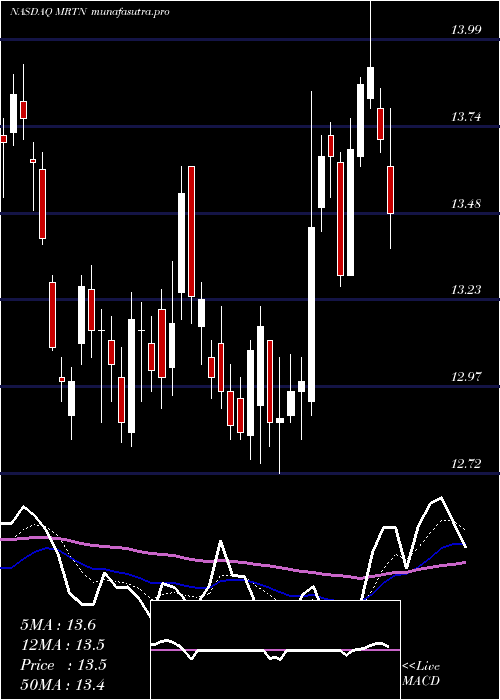Click the <<Live MACD label
This screenshot has width=500, height=700.
click(421, 674)
